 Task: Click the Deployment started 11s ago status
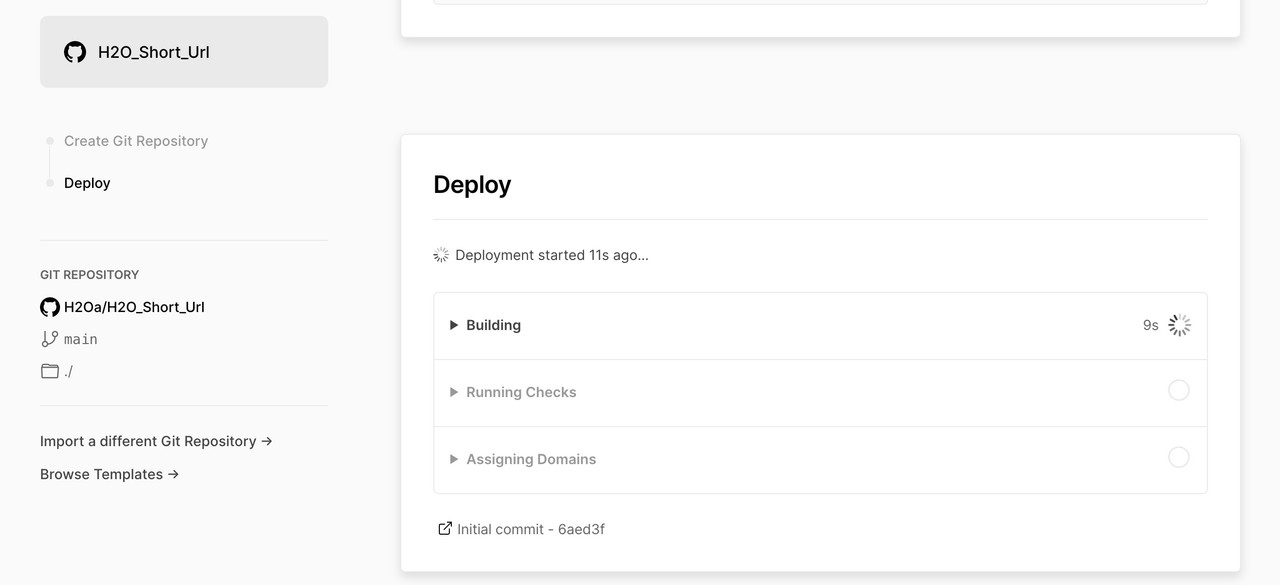(x=552, y=255)
